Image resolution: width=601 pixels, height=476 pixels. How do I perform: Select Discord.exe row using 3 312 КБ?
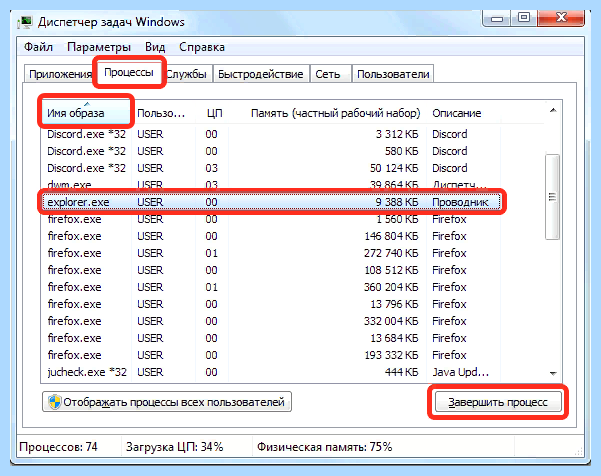tap(271, 134)
